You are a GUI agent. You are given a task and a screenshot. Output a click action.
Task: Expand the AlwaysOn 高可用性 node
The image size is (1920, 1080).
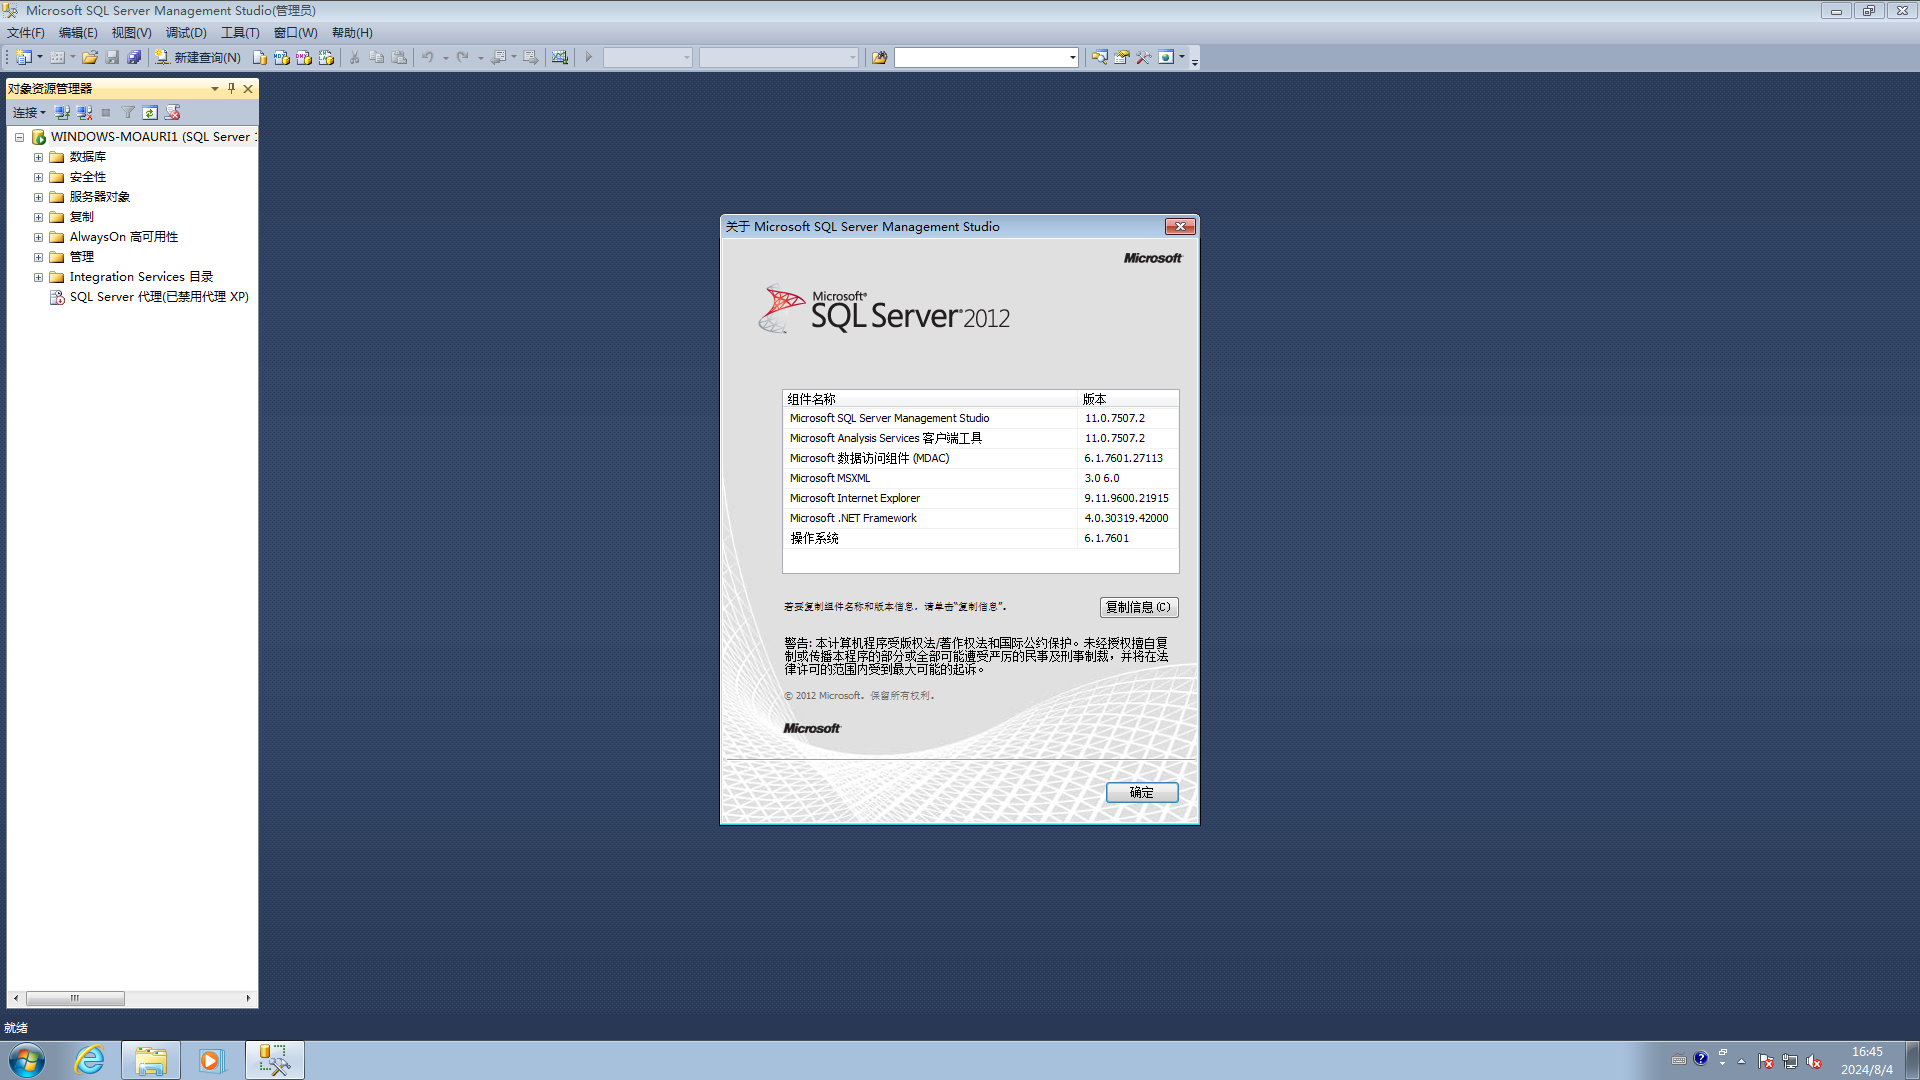(38, 237)
